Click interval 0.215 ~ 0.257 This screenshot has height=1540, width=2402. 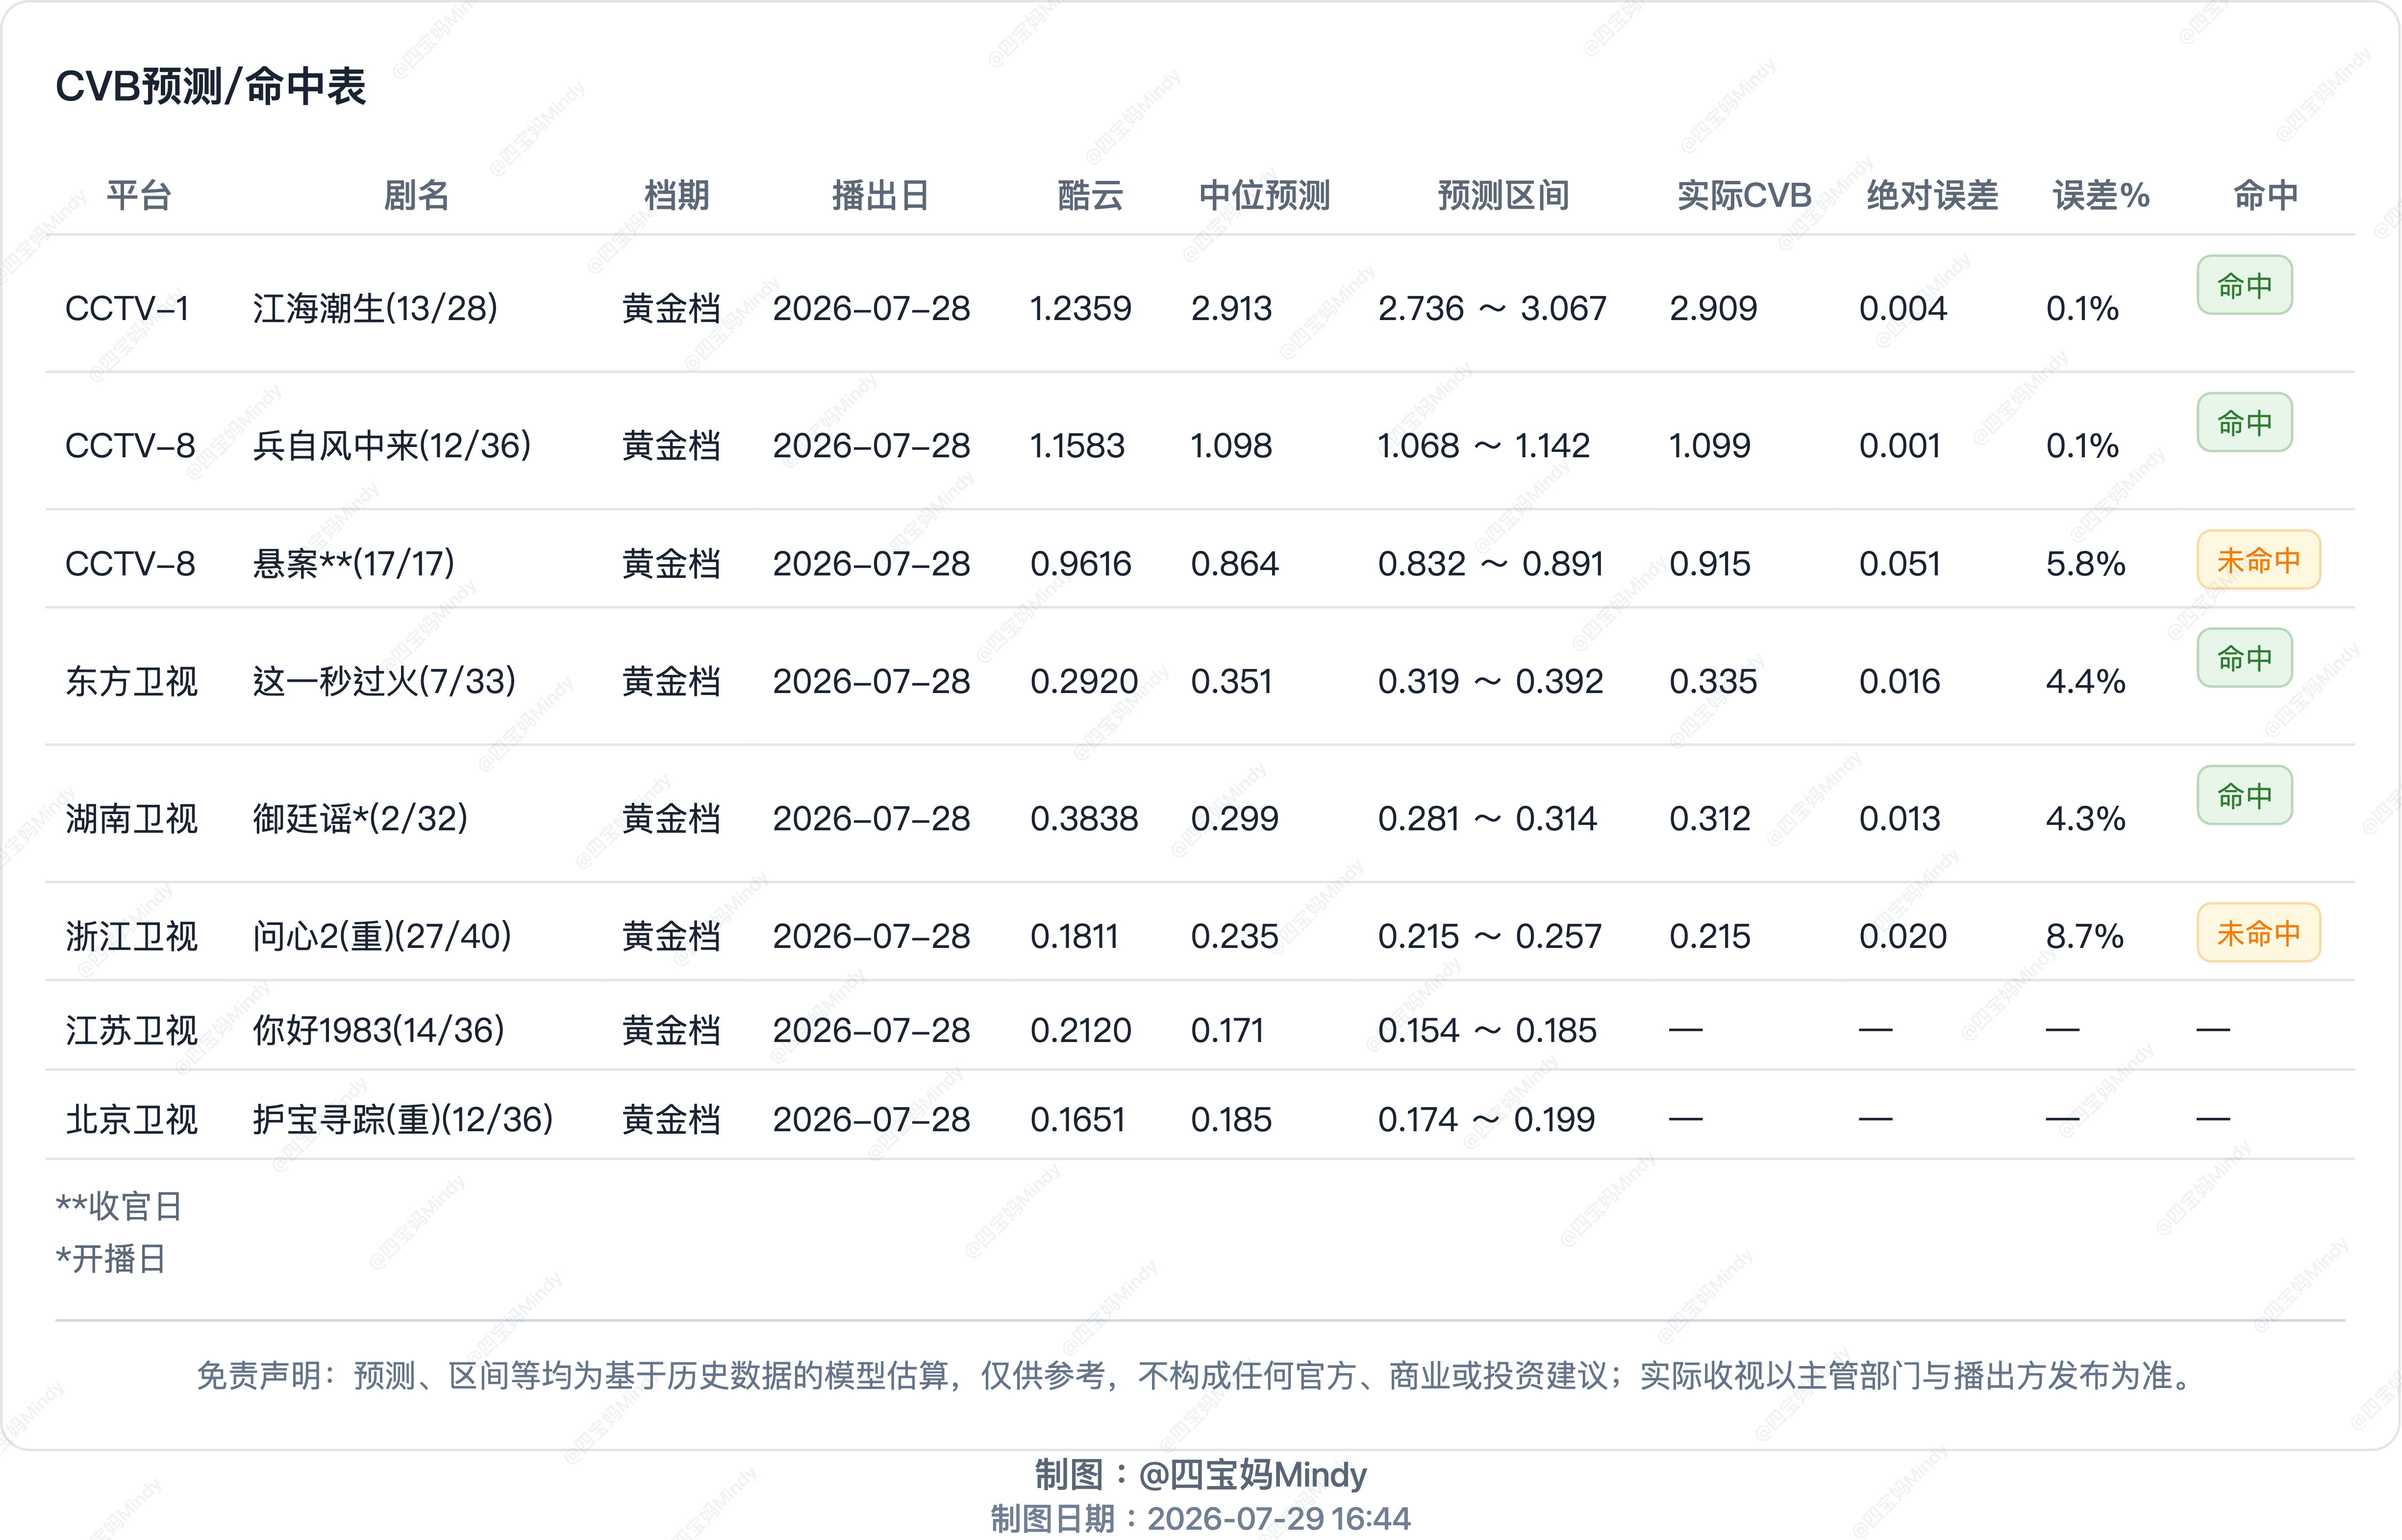click(1489, 936)
